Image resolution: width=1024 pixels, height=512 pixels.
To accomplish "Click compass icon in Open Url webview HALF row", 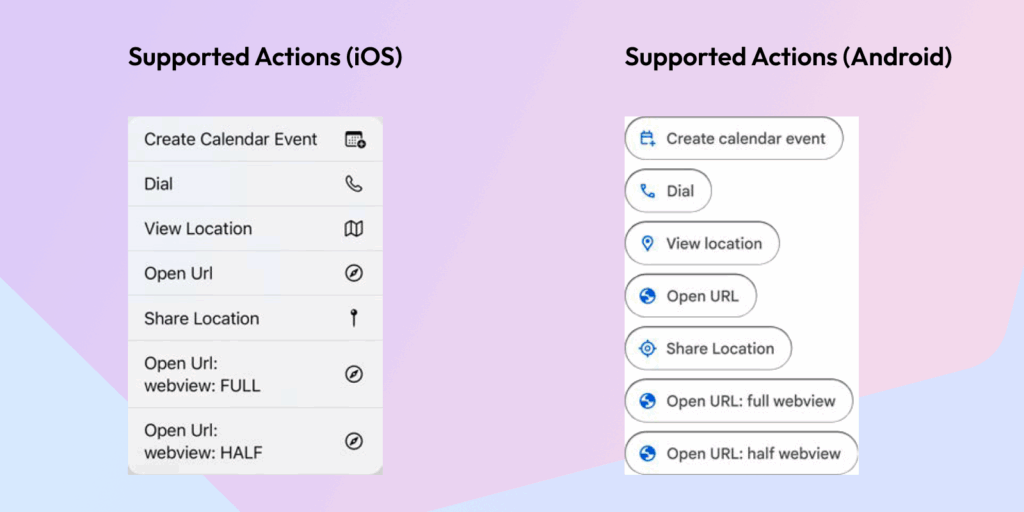I will click(354, 441).
